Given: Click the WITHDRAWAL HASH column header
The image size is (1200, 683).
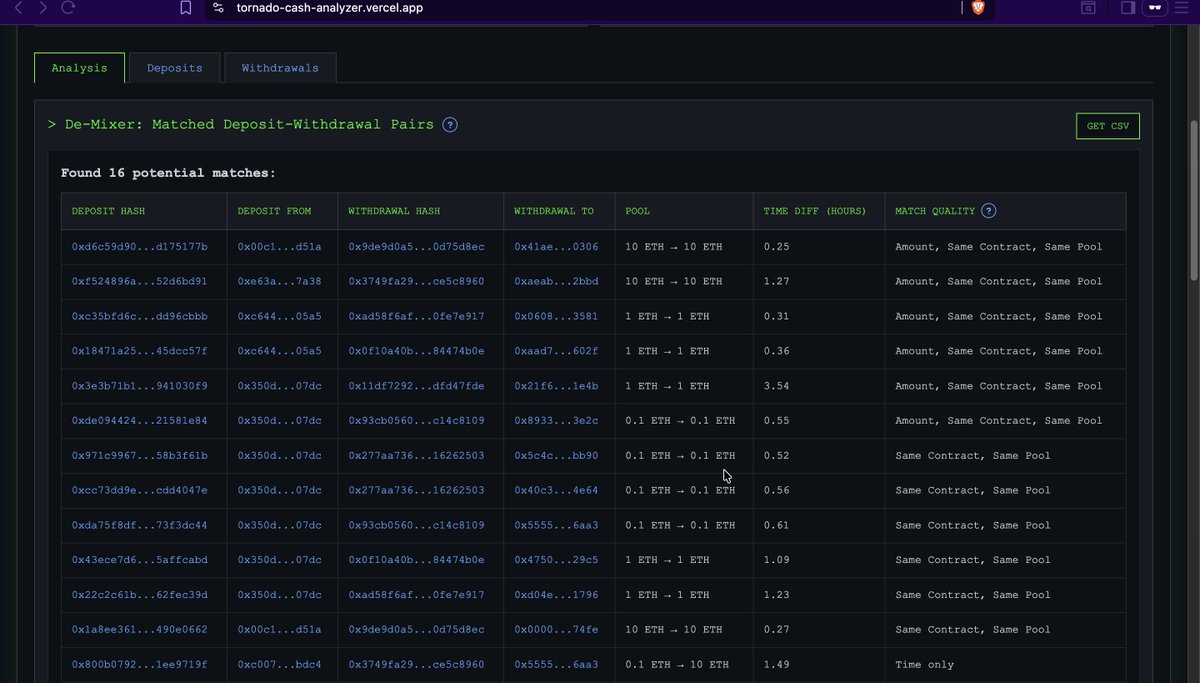Looking at the screenshot, I should coord(394,211).
